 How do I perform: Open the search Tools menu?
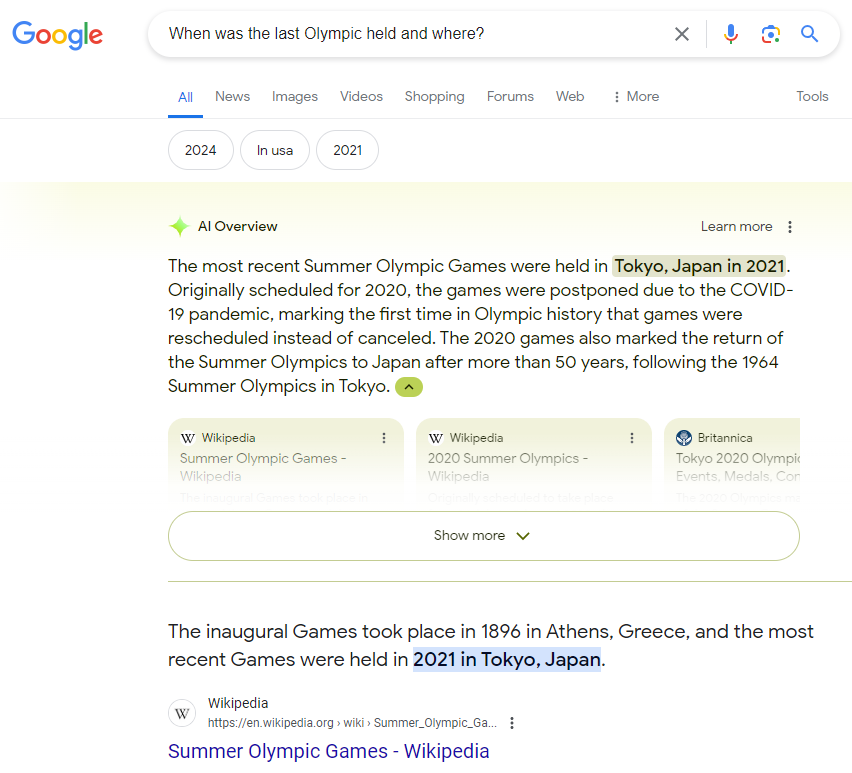812,97
